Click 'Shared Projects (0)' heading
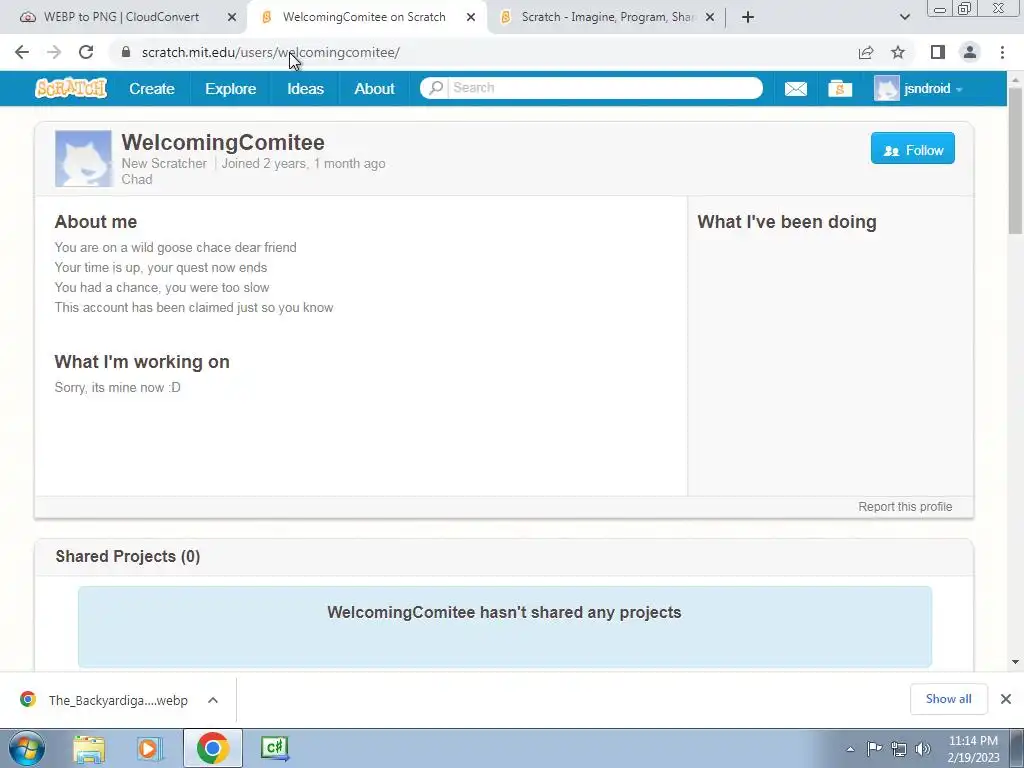This screenshot has height=768, width=1024. tap(128, 556)
